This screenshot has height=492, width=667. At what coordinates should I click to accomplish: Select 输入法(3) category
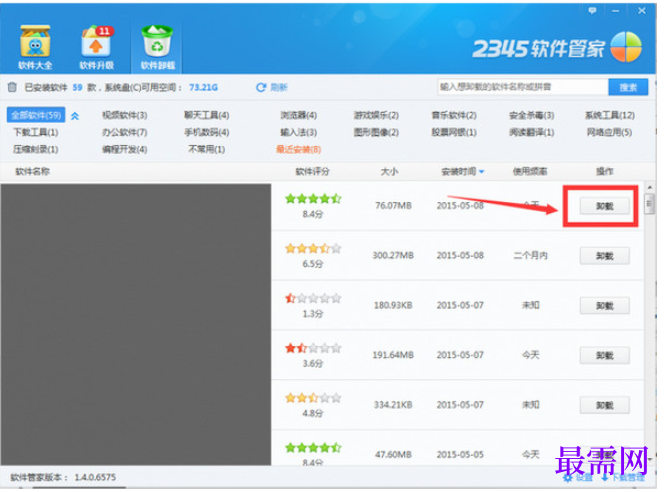point(299,132)
